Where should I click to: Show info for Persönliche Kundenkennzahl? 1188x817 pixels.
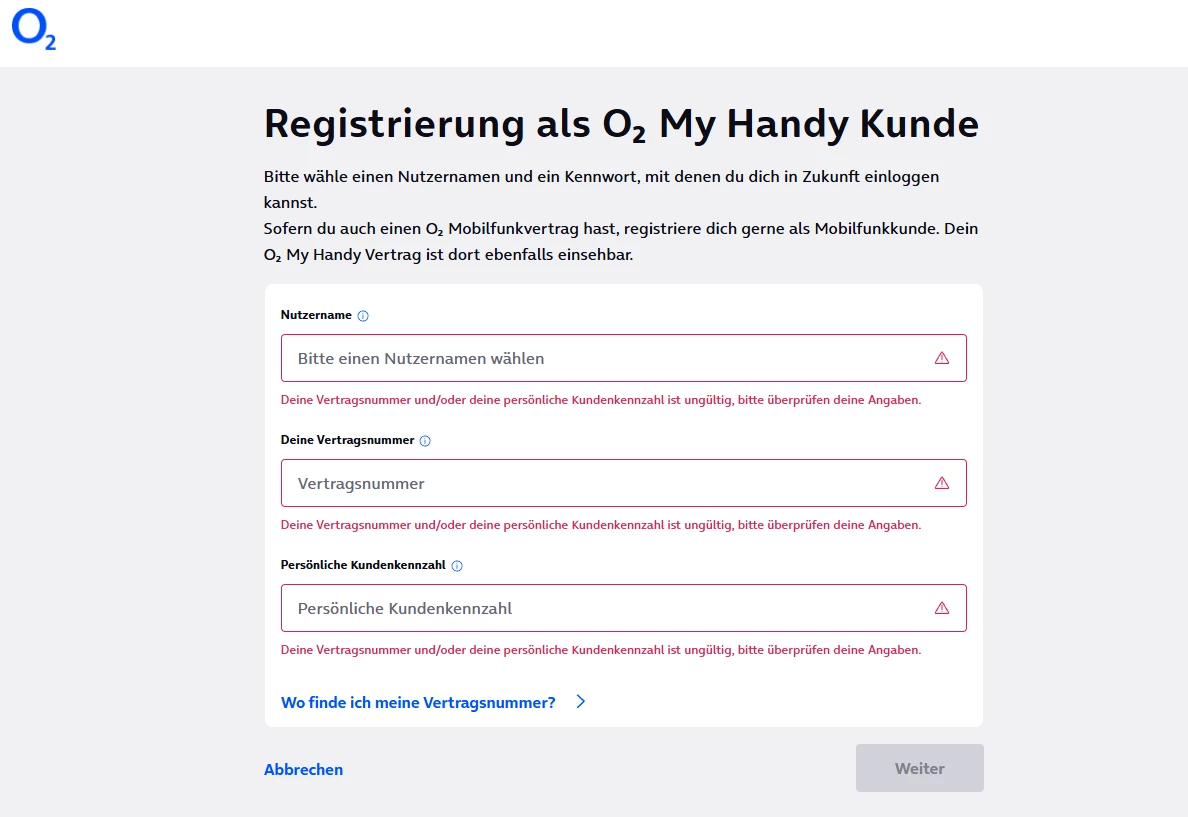click(457, 566)
